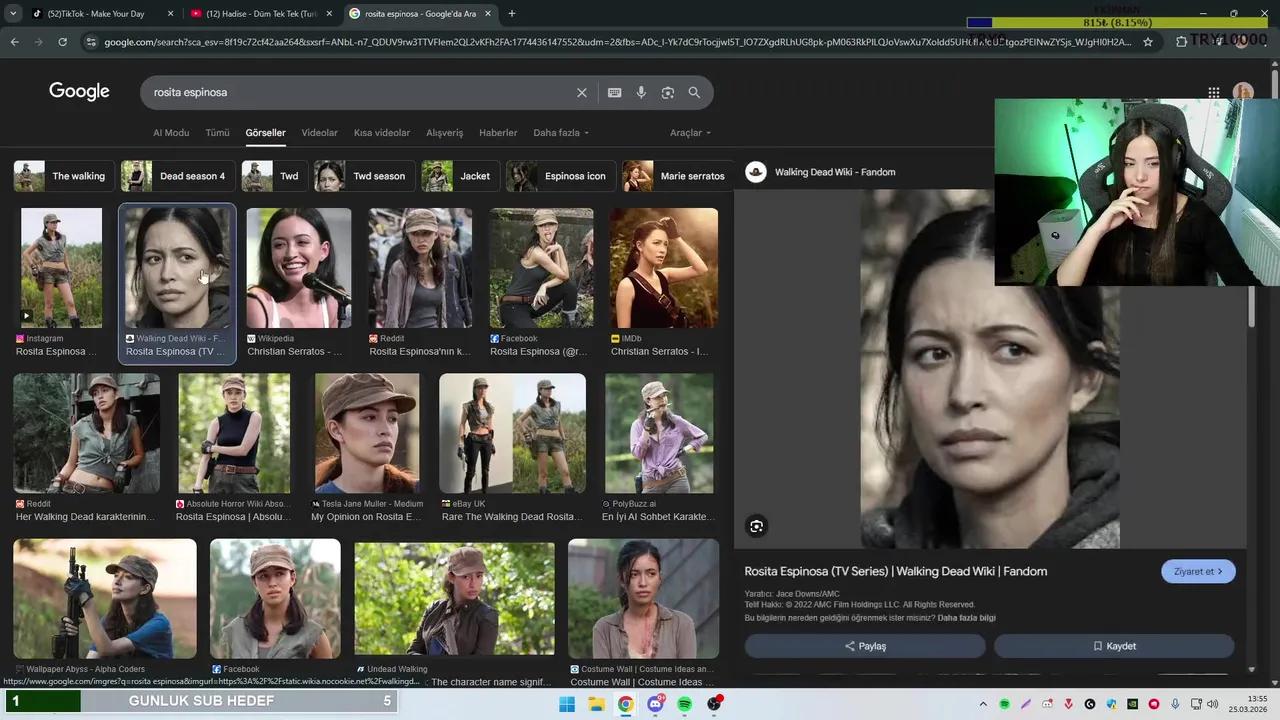Open the Chrome extensions puzzle icon

(1181, 42)
